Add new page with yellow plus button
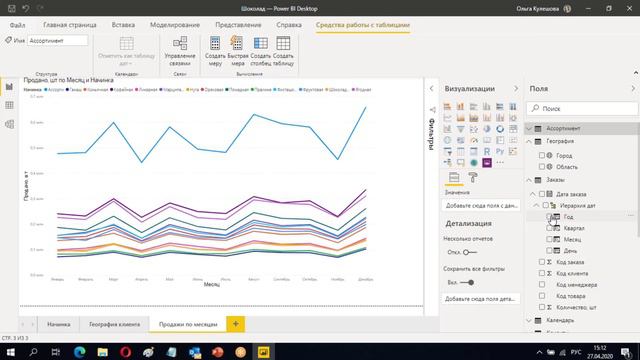 tap(236, 324)
